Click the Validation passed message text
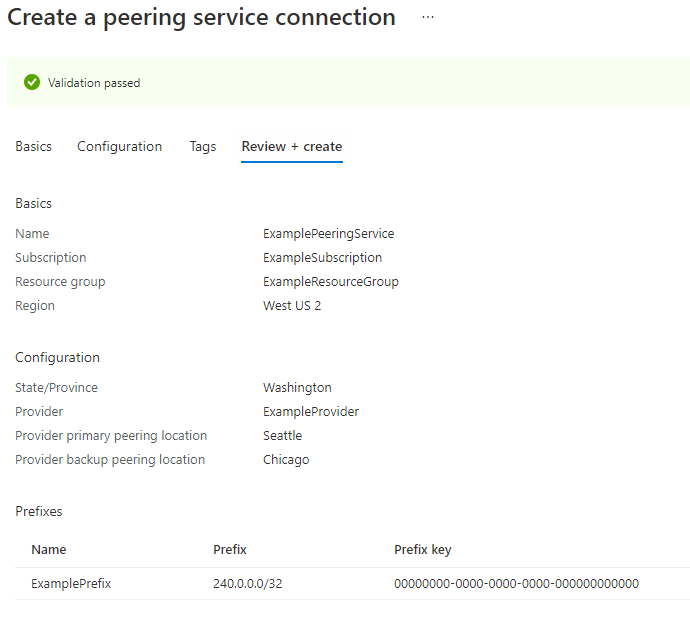The height and width of the screenshot is (624, 690). (x=94, y=83)
